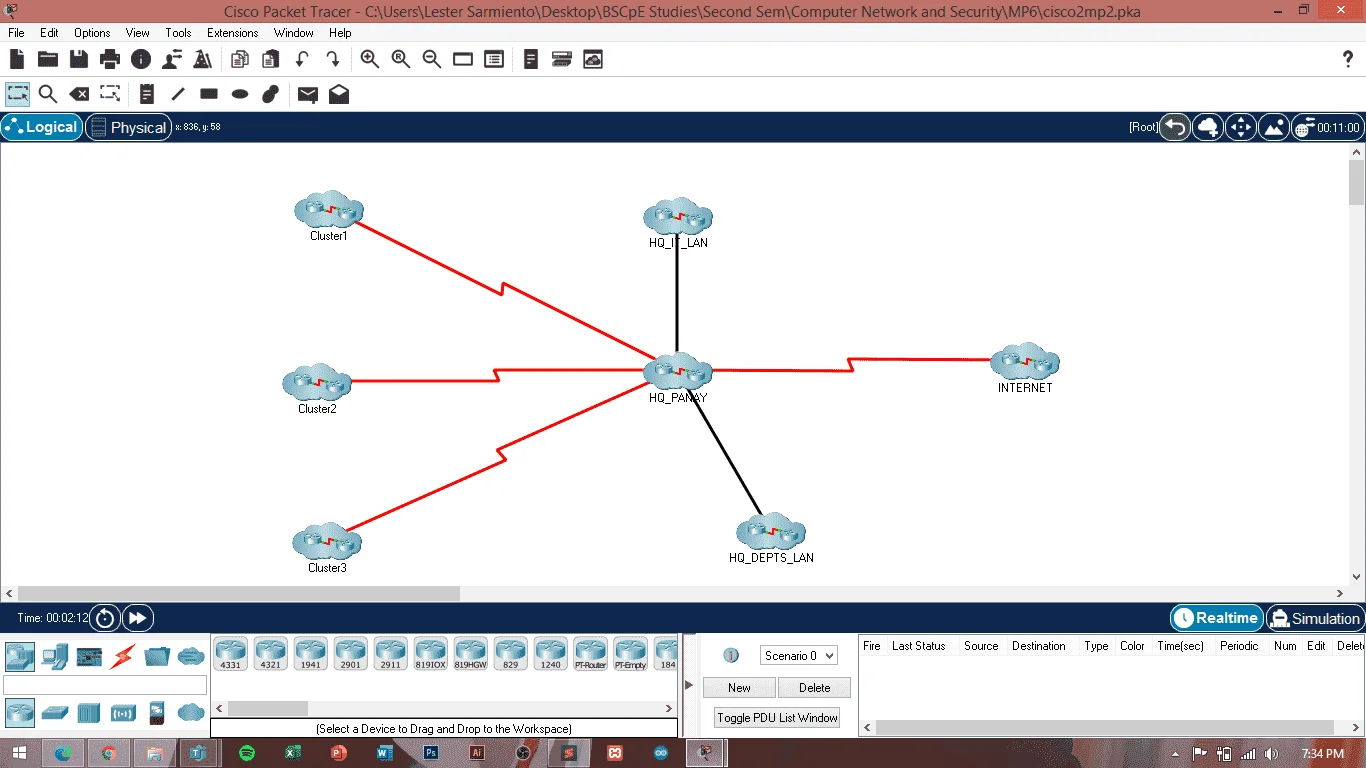
Task: Open Spotify from the taskbar
Action: (247, 753)
